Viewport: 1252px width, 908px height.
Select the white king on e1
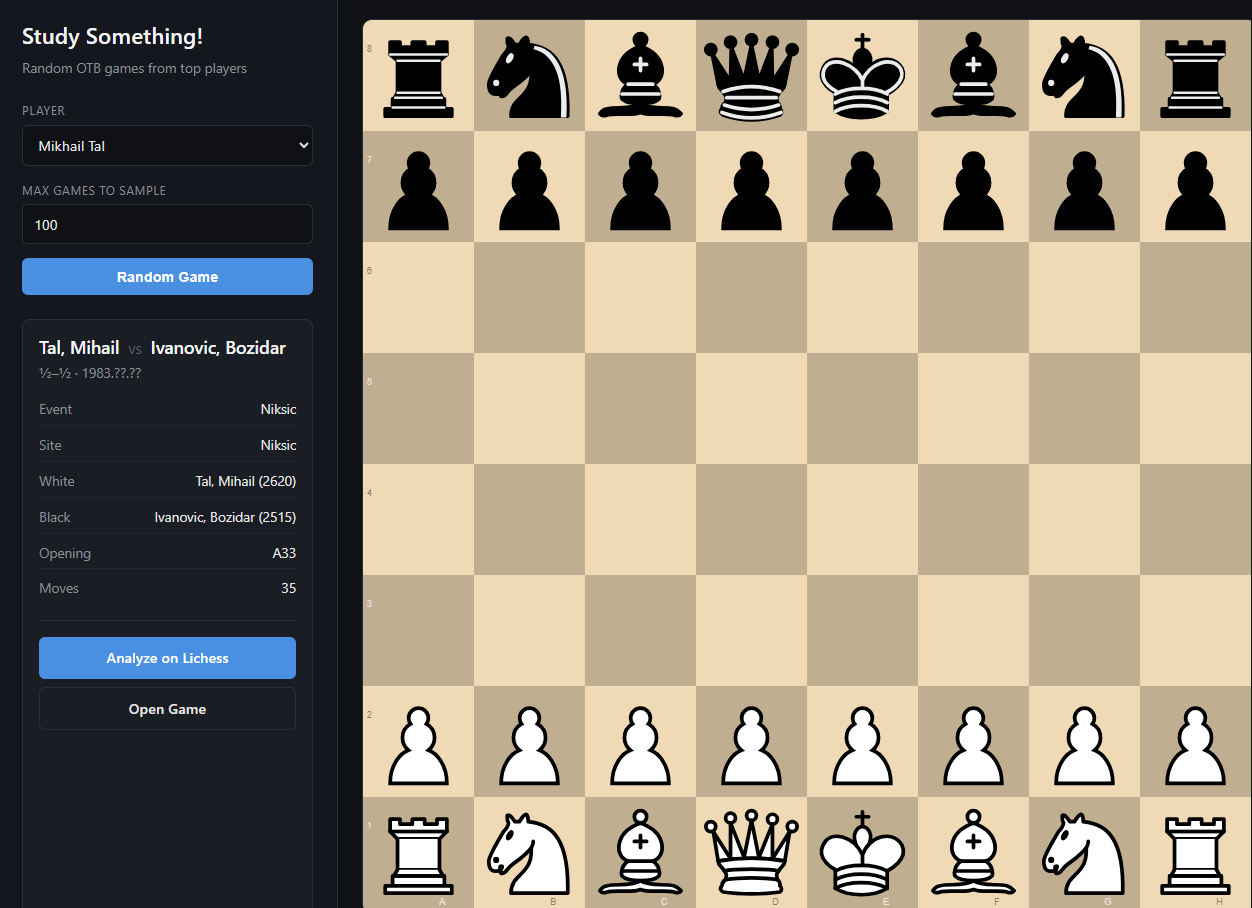(862, 852)
